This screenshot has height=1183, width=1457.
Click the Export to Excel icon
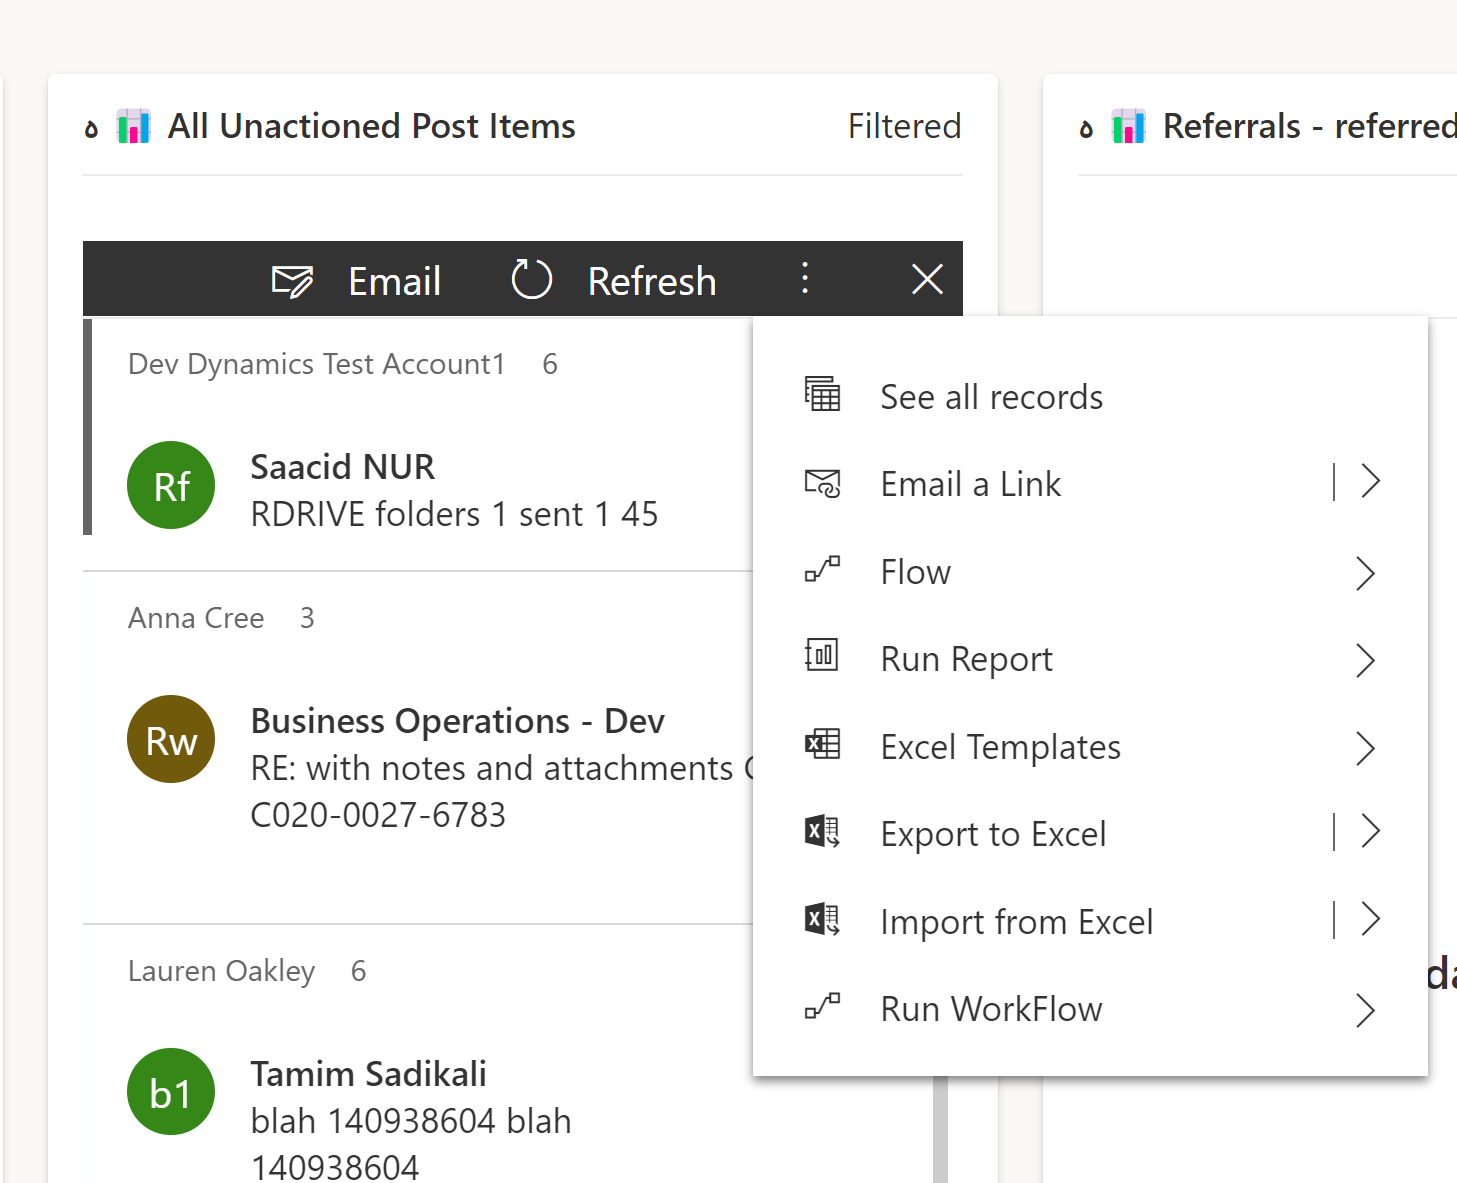822,832
